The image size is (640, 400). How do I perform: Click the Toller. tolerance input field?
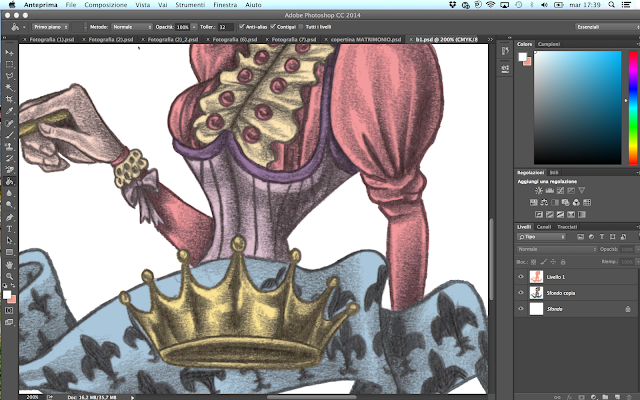pos(225,27)
